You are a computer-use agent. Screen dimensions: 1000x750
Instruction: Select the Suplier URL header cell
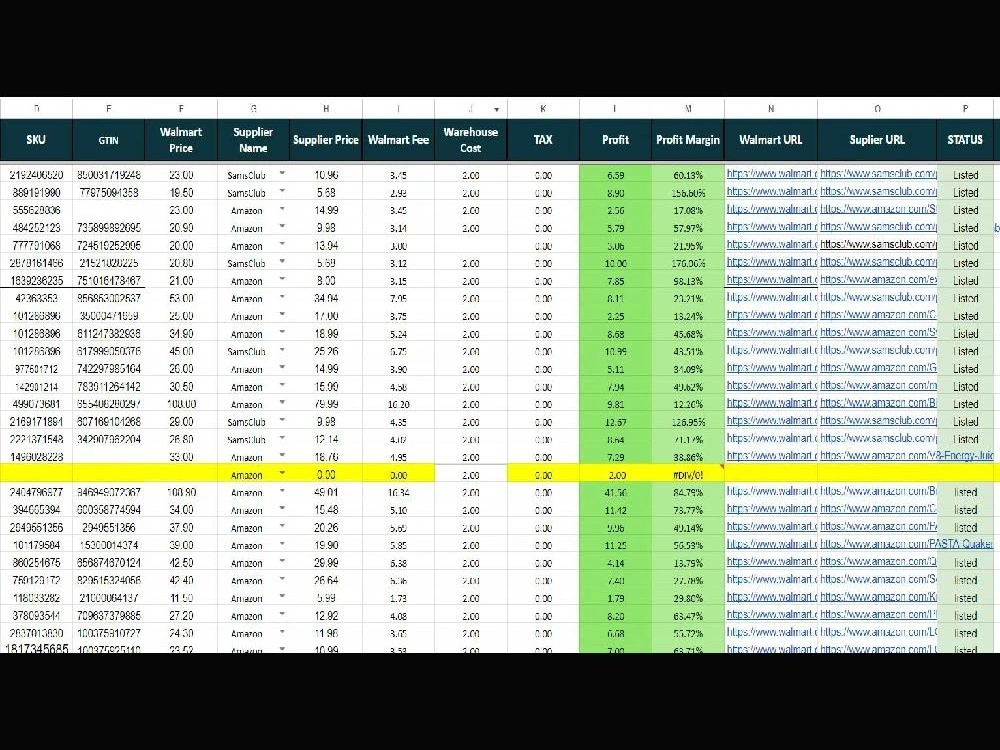877,140
